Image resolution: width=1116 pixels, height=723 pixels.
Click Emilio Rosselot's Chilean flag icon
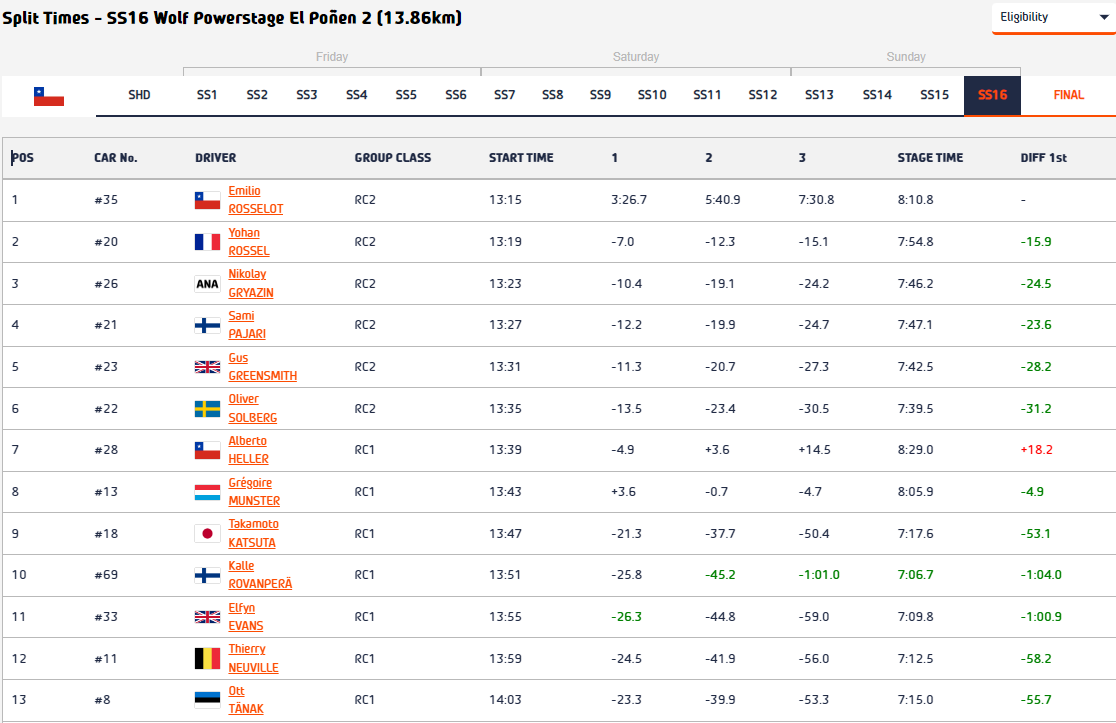(207, 200)
